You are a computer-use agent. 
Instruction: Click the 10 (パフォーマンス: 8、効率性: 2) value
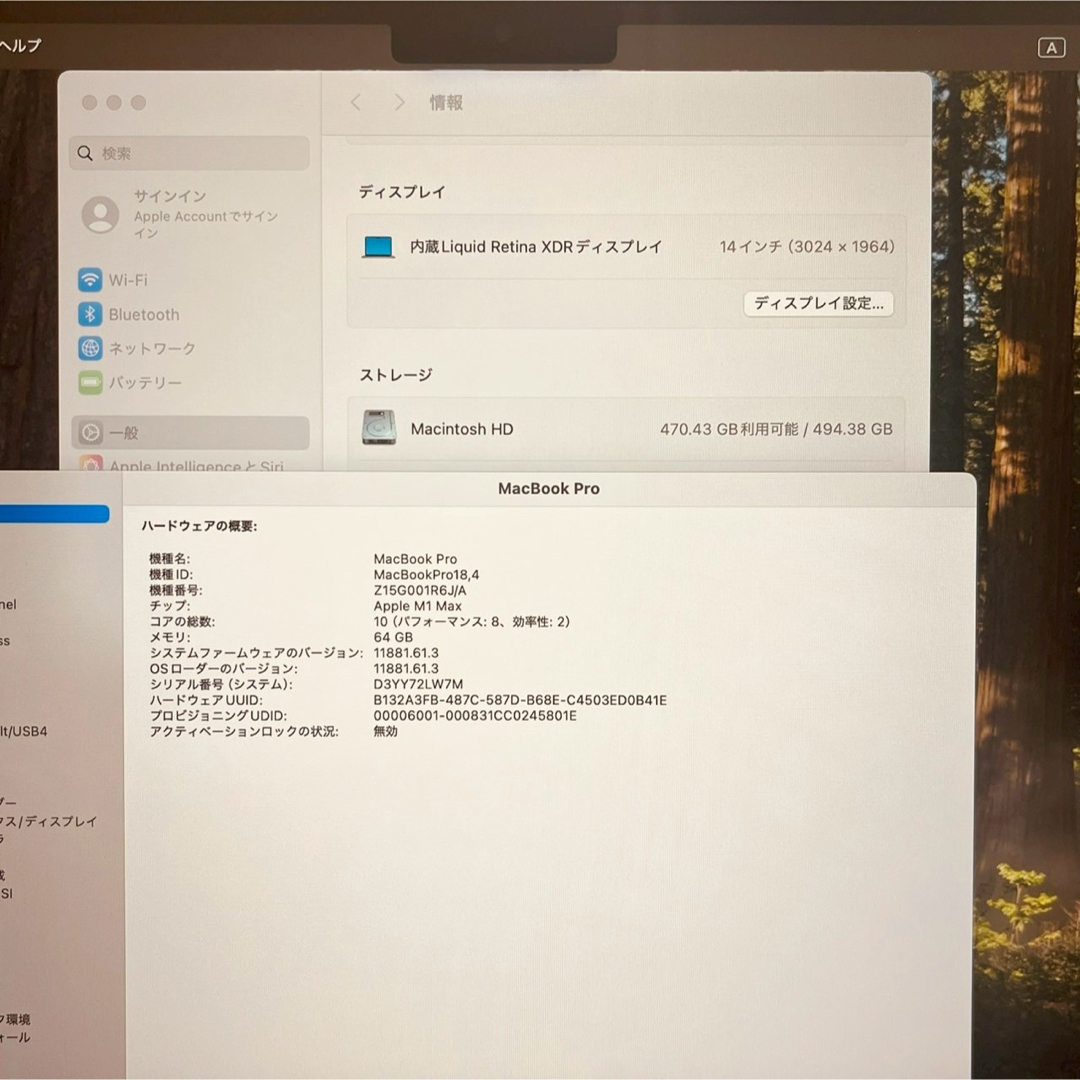tap(472, 621)
